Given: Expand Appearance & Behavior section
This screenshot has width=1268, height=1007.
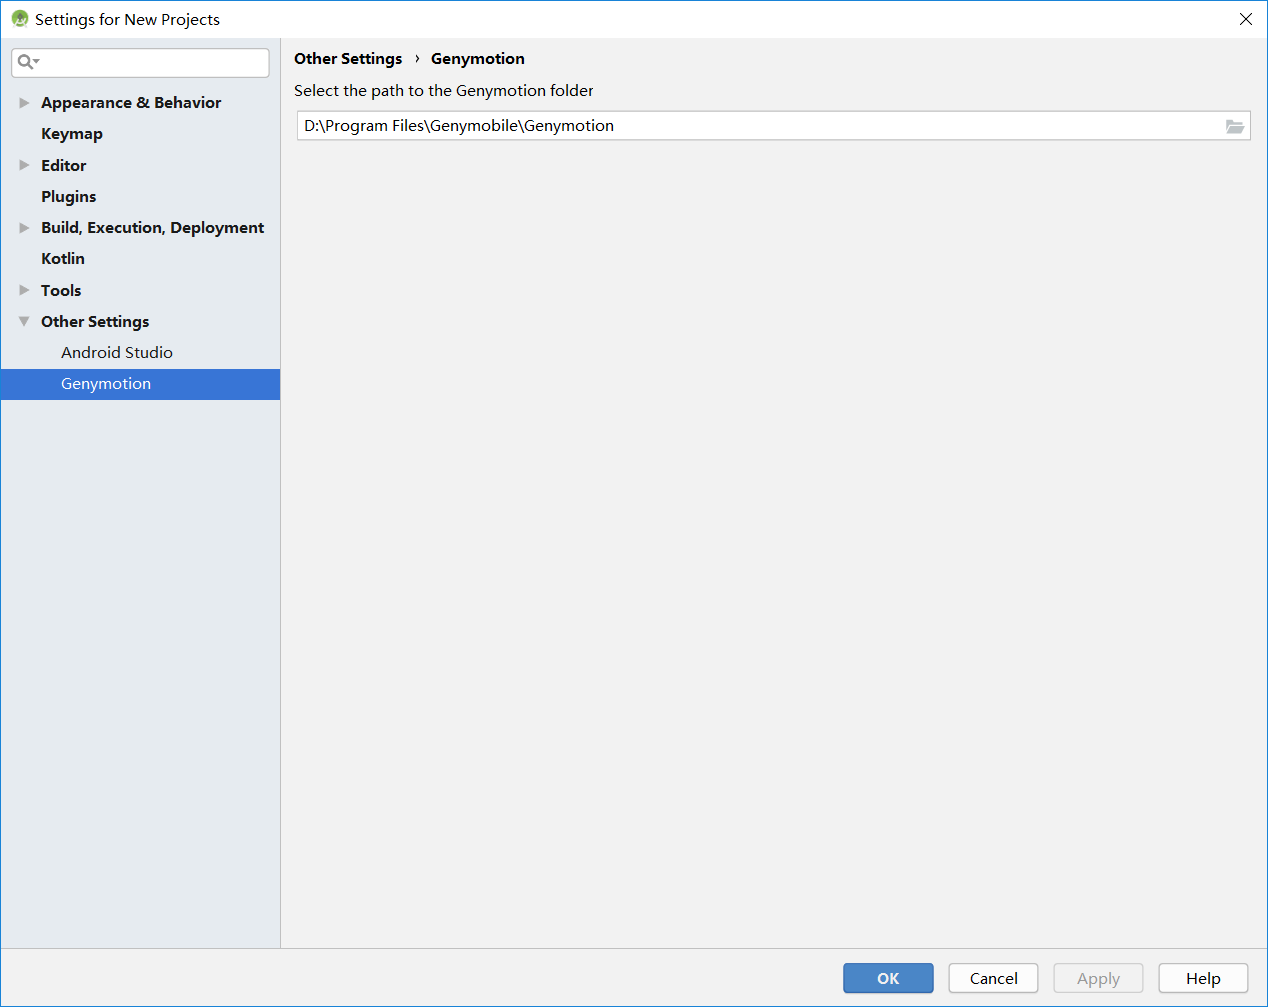Looking at the screenshot, I should click(24, 103).
